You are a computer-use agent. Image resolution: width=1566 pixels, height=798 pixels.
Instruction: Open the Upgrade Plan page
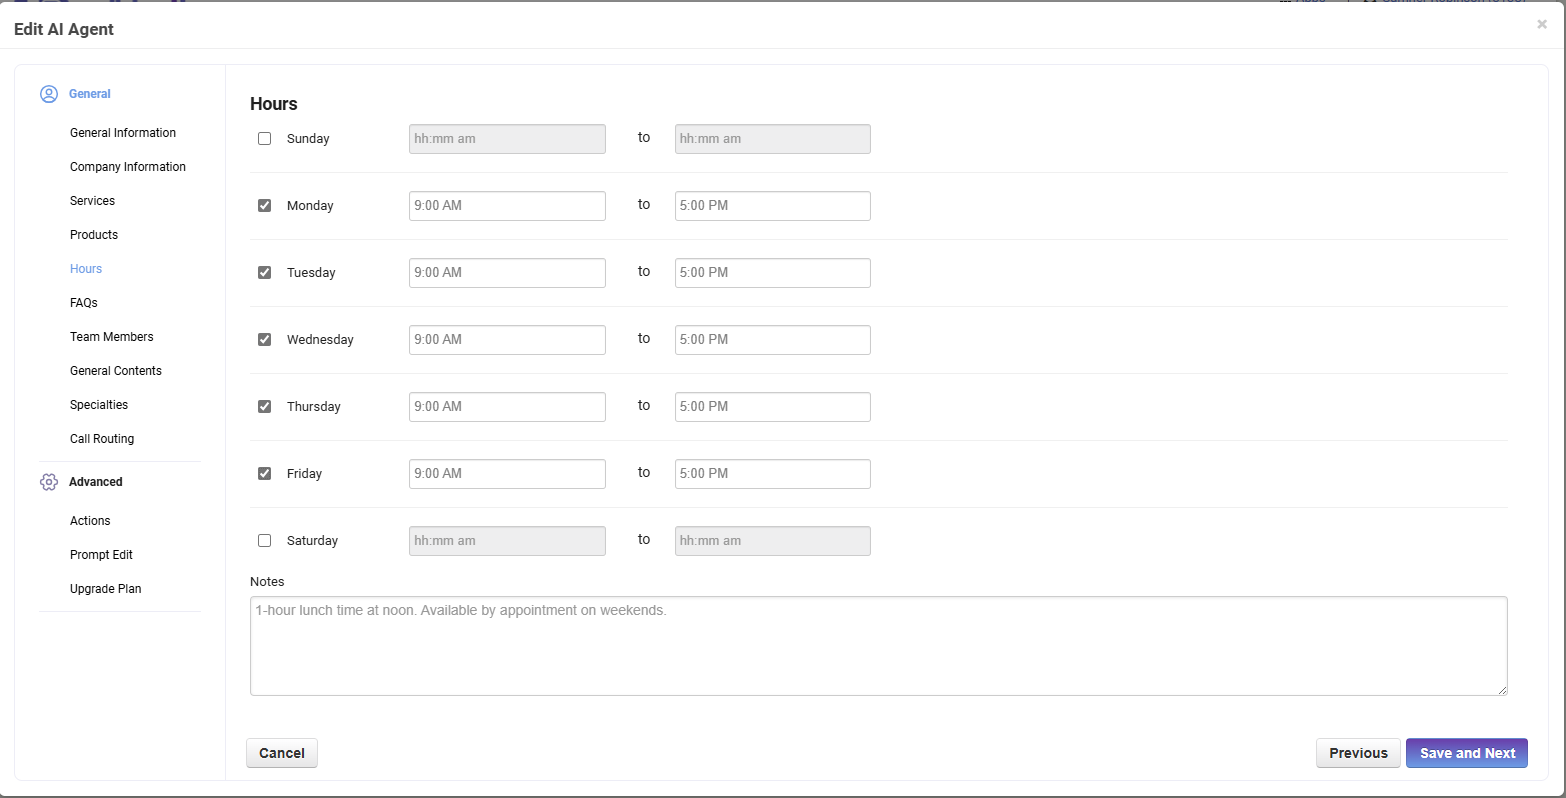[106, 589]
